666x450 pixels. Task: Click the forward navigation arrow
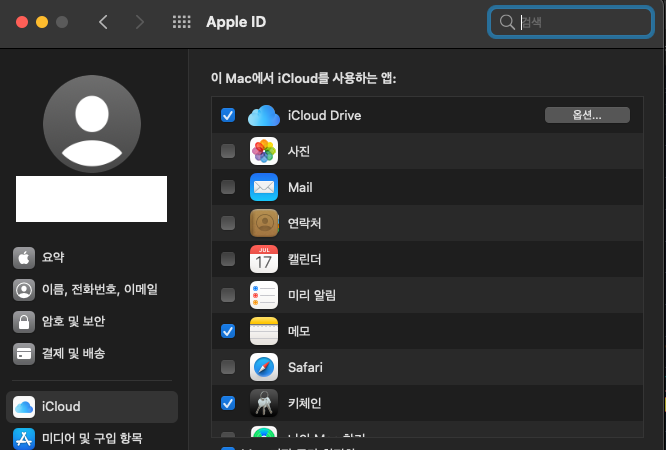[x=140, y=22]
